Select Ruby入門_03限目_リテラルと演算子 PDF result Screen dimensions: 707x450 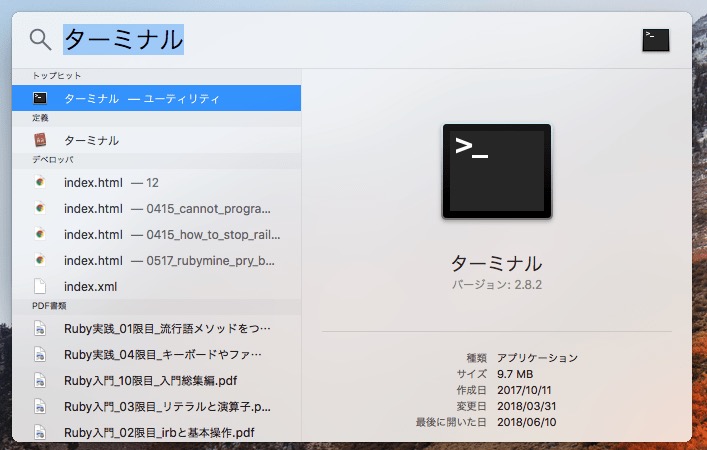coord(156,407)
